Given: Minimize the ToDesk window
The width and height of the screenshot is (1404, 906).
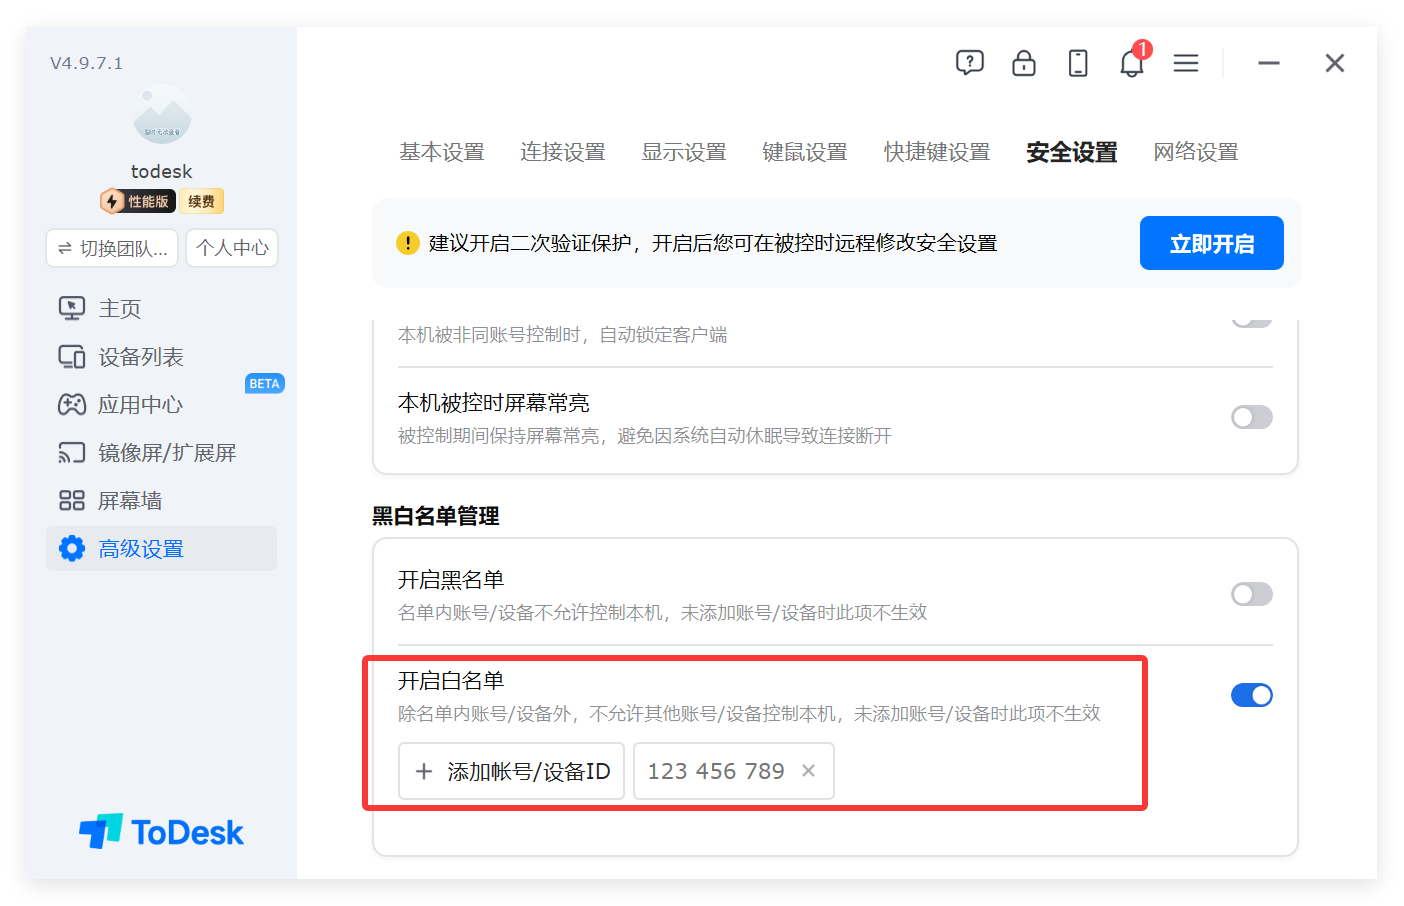Looking at the screenshot, I should 1269,63.
